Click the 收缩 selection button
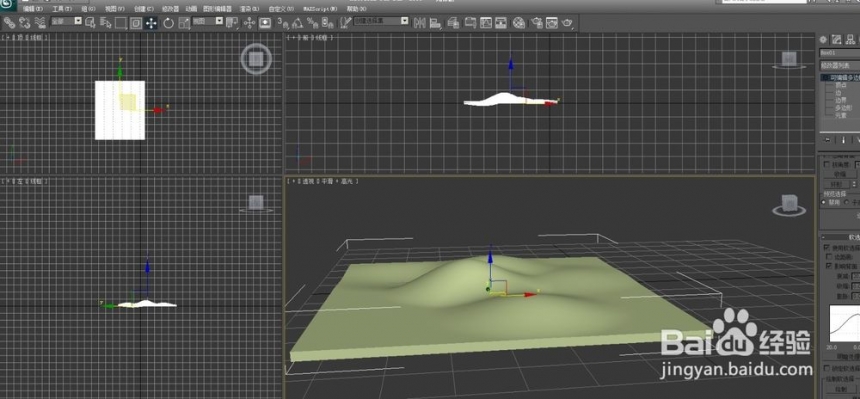This screenshot has width=860, height=399. coord(840,174)
